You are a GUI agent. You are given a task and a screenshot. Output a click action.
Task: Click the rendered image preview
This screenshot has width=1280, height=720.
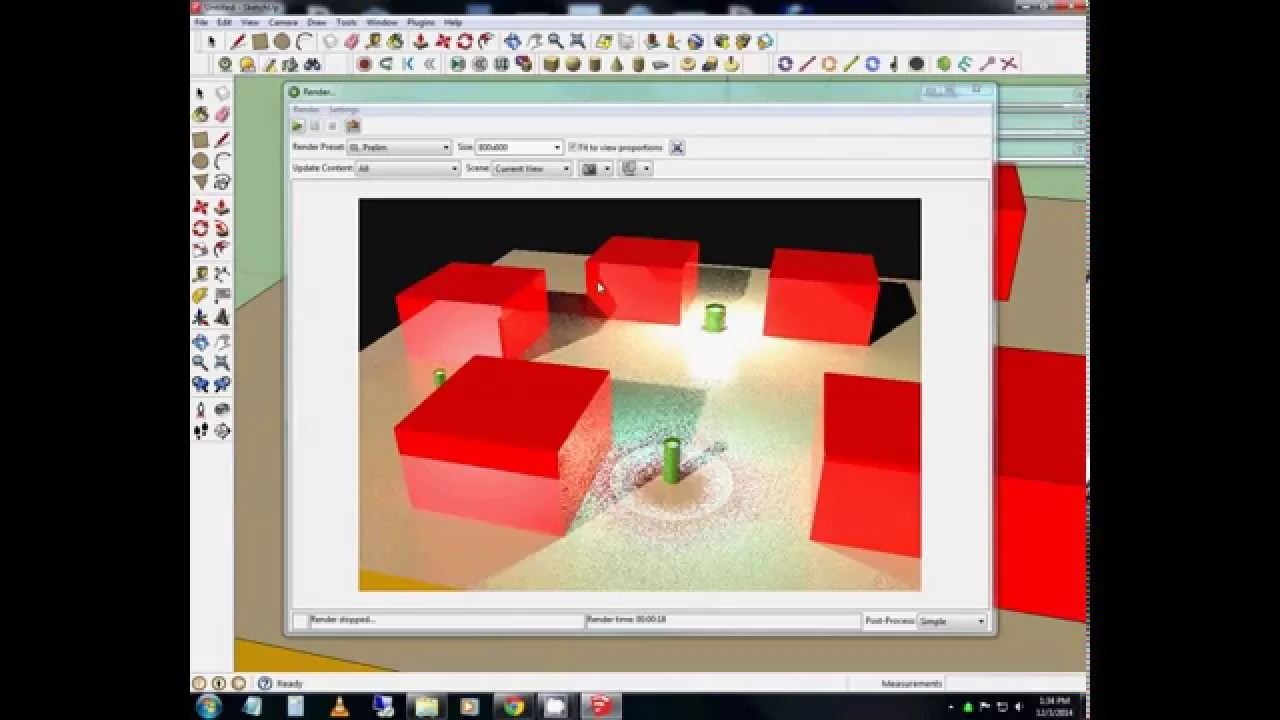(640, 394)
